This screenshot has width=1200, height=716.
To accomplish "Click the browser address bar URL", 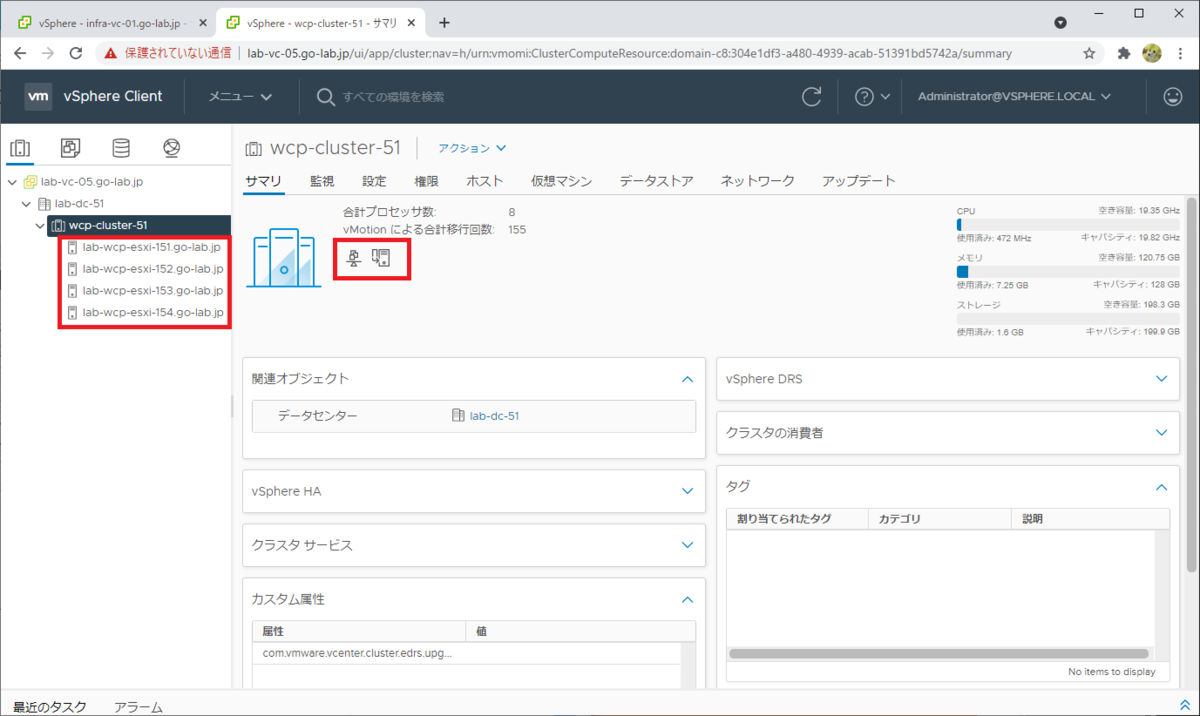I will tap(629, 53).
